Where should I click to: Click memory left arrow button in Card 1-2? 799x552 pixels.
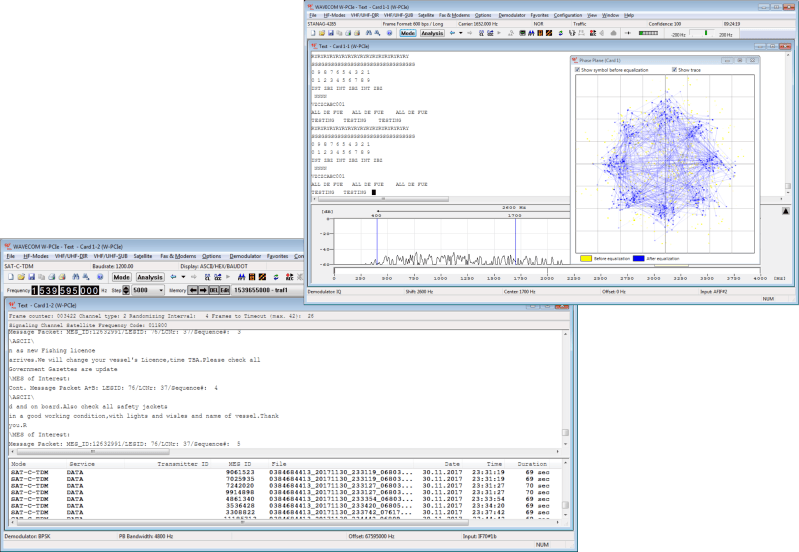click(x=193, y=290)
